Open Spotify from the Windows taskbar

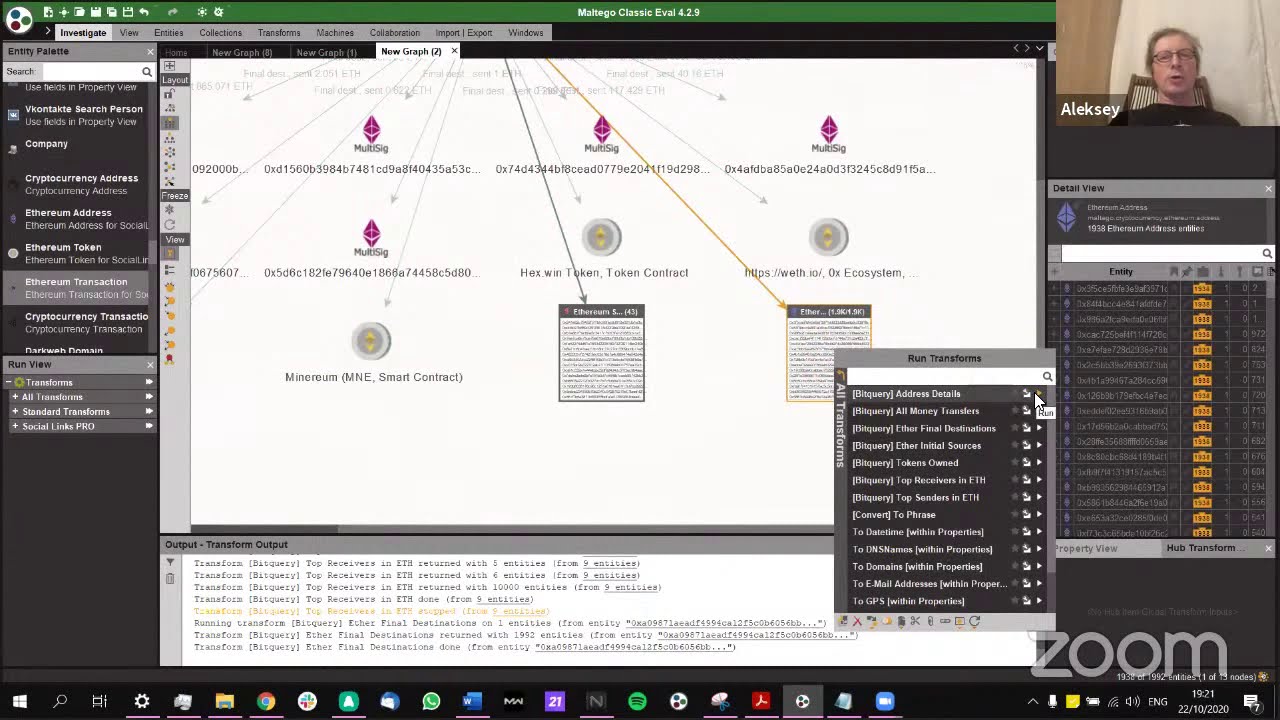click(x=637, y=701)
